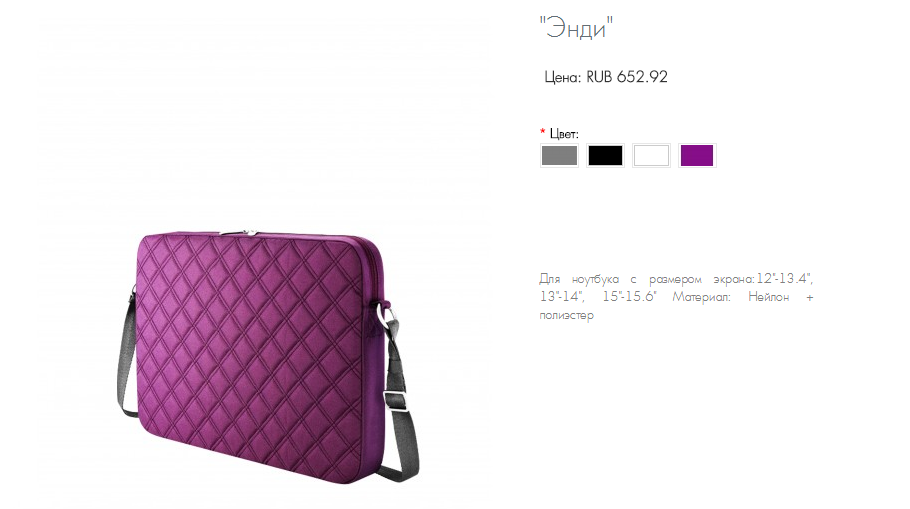
Task: Click the 15"-15.6" screen size text
Action: 629,297
